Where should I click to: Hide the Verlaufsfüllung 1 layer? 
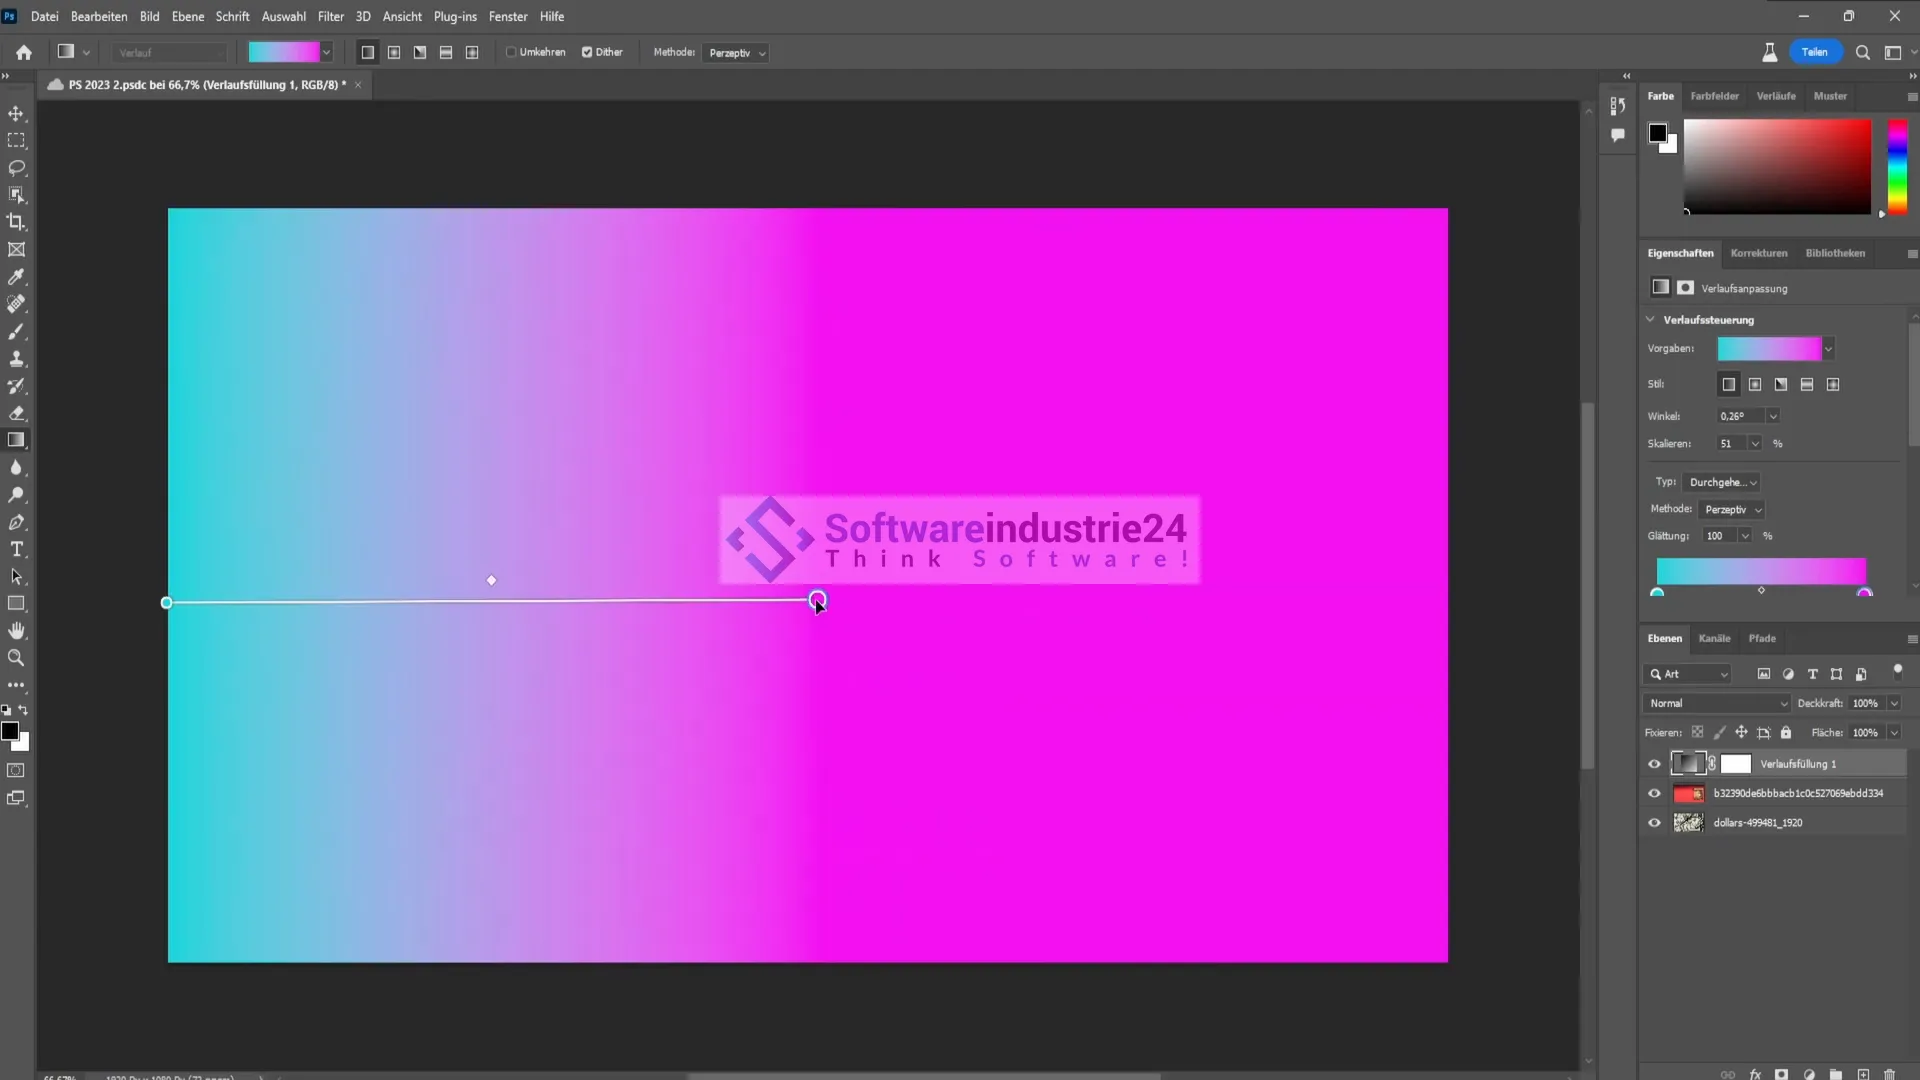1654,764
